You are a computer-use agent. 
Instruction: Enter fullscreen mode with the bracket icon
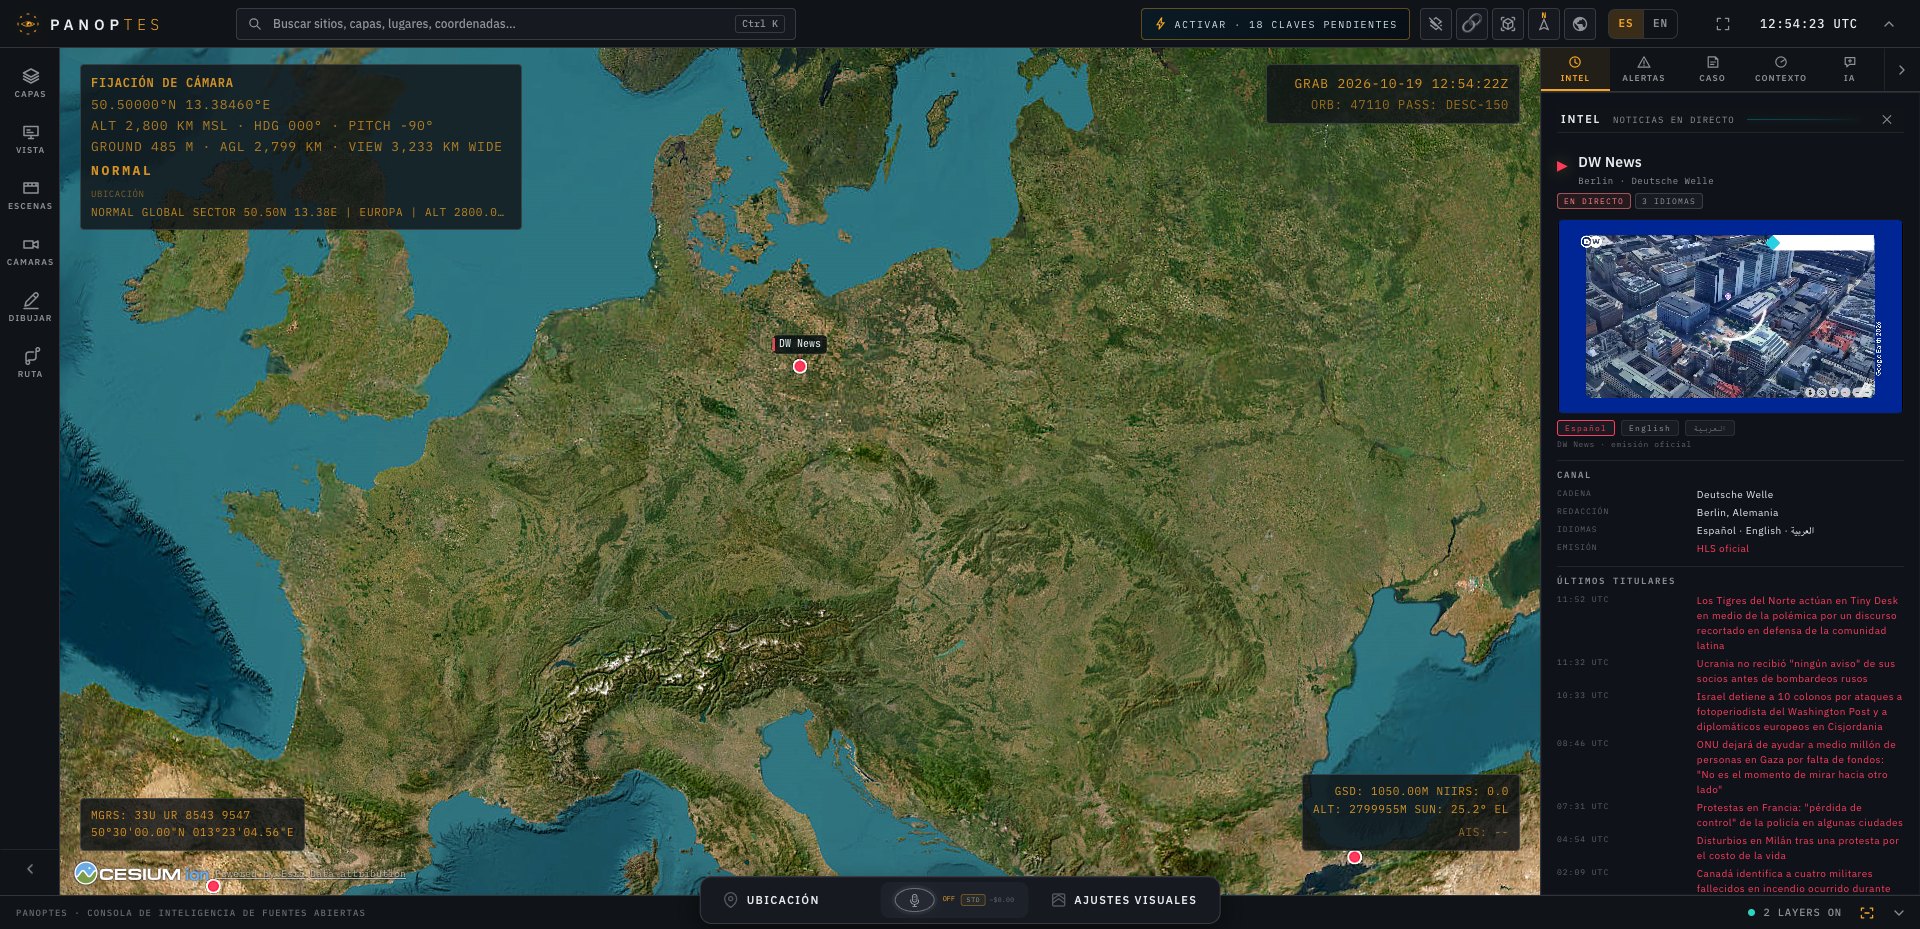(x=1723, y=24)
